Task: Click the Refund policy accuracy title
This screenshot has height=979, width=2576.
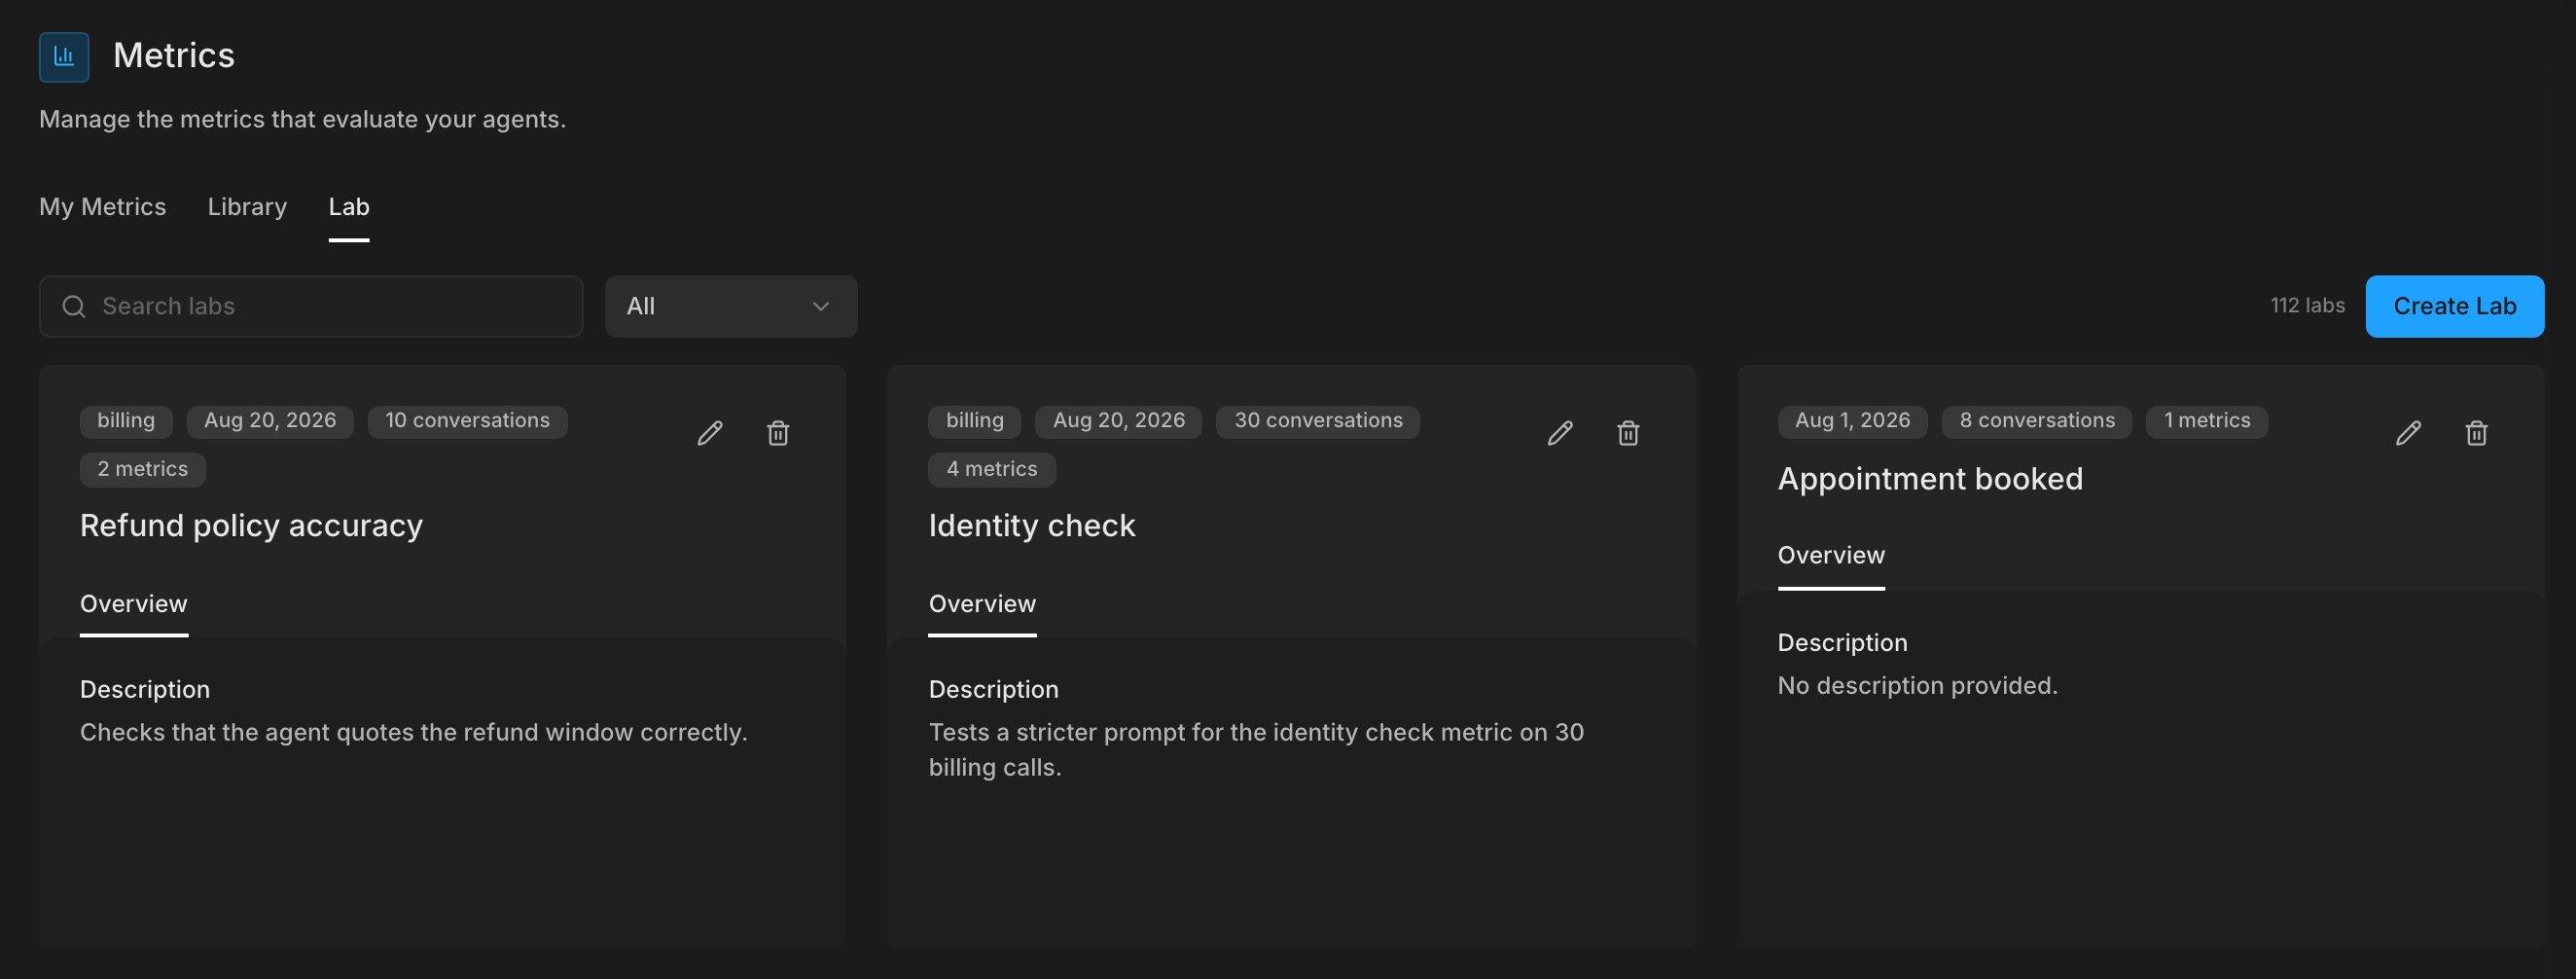Action: pyautogui.click(x=251, y=526)
